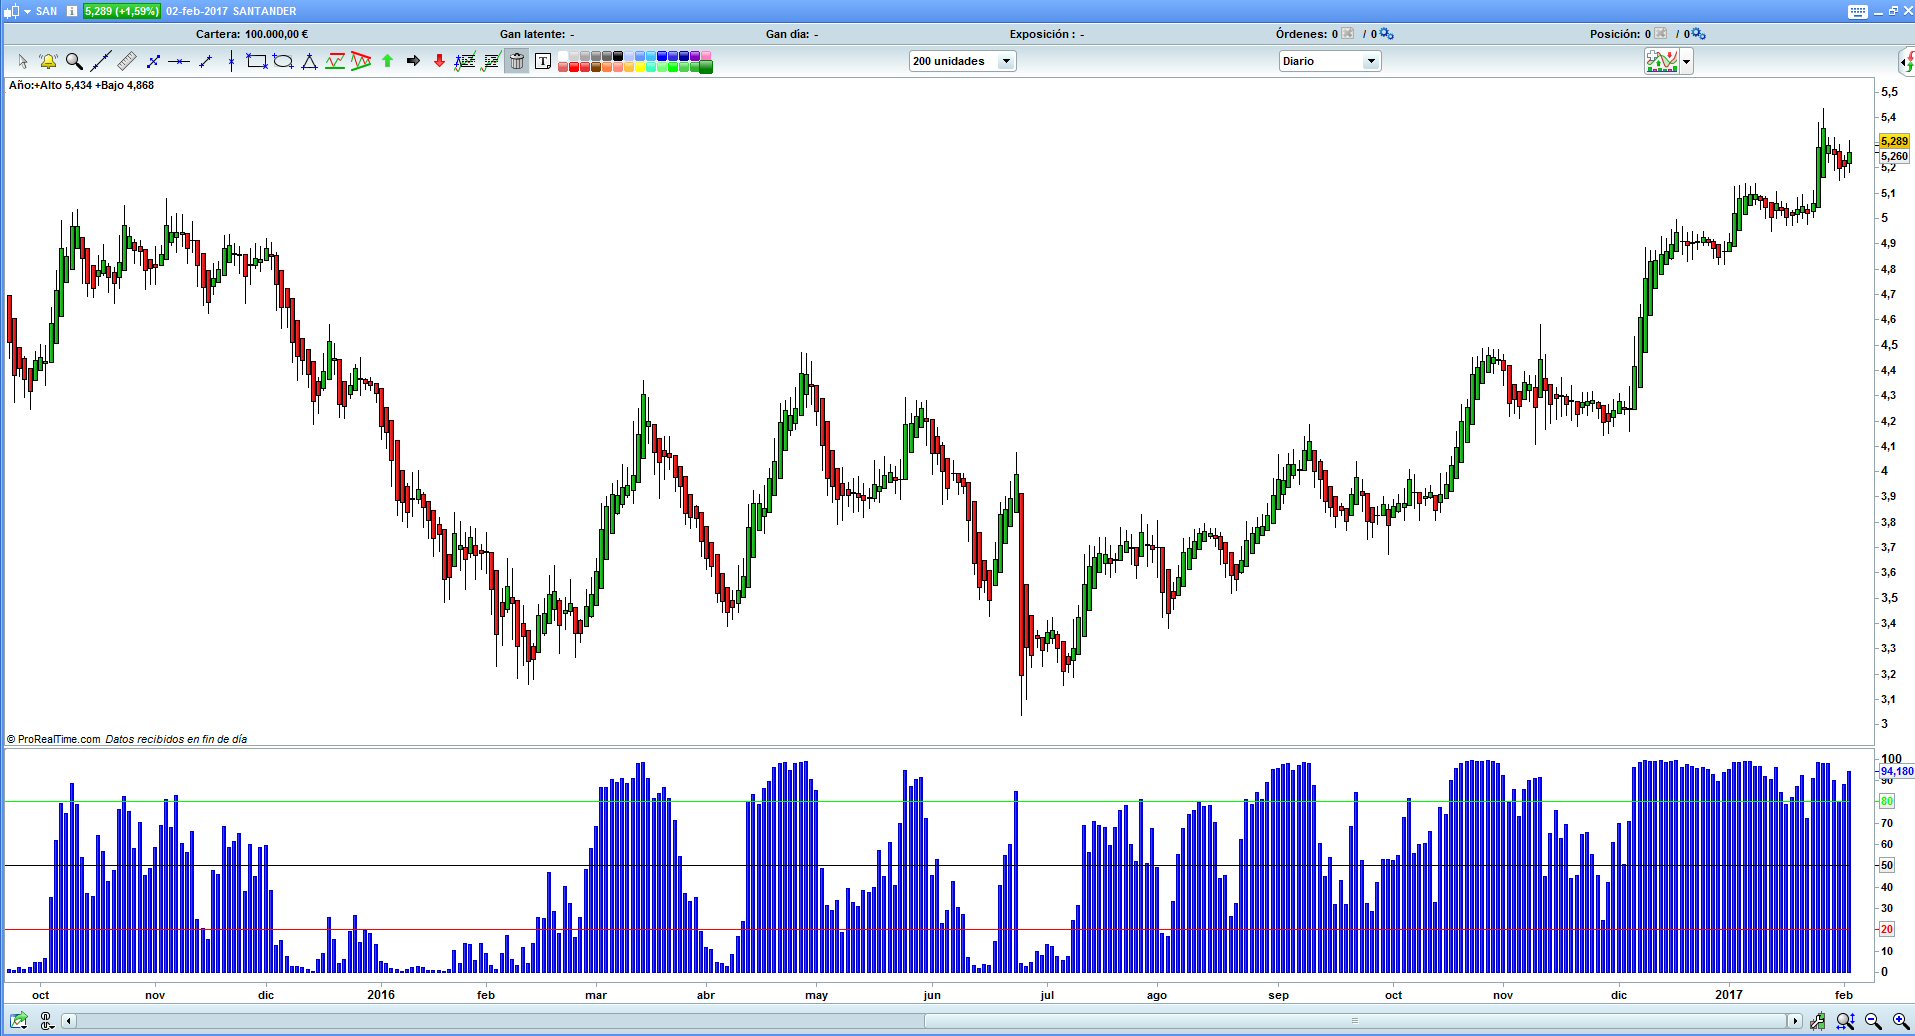Select the ellipse drawing tool

(x=283, y=62)
